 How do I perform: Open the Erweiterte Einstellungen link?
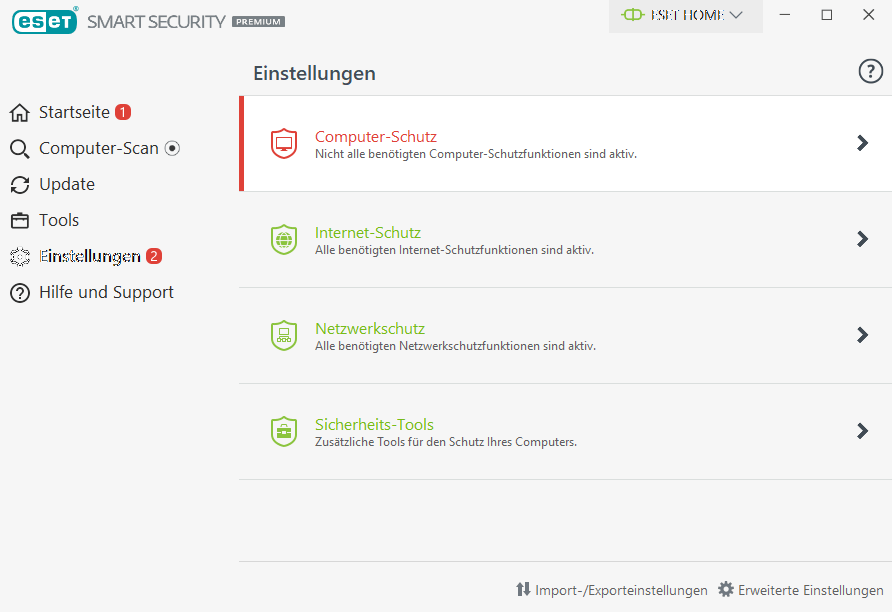[x=811, y=590]
